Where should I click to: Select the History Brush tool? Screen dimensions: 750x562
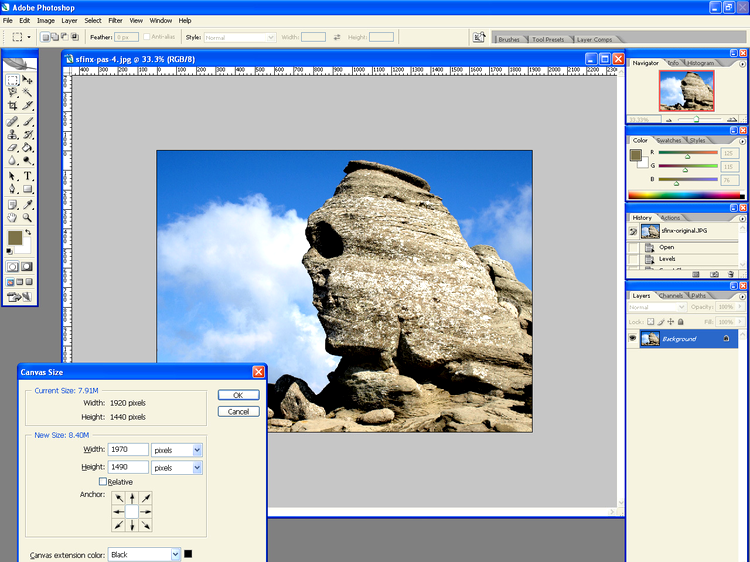click(x=27, y=134)
